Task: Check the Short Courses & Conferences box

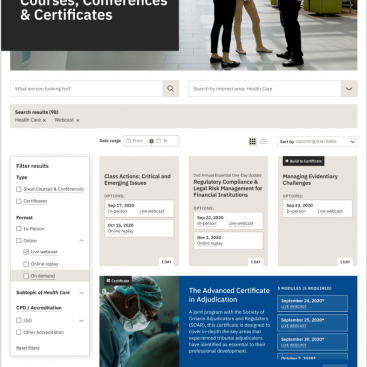Action: (19, 189)
